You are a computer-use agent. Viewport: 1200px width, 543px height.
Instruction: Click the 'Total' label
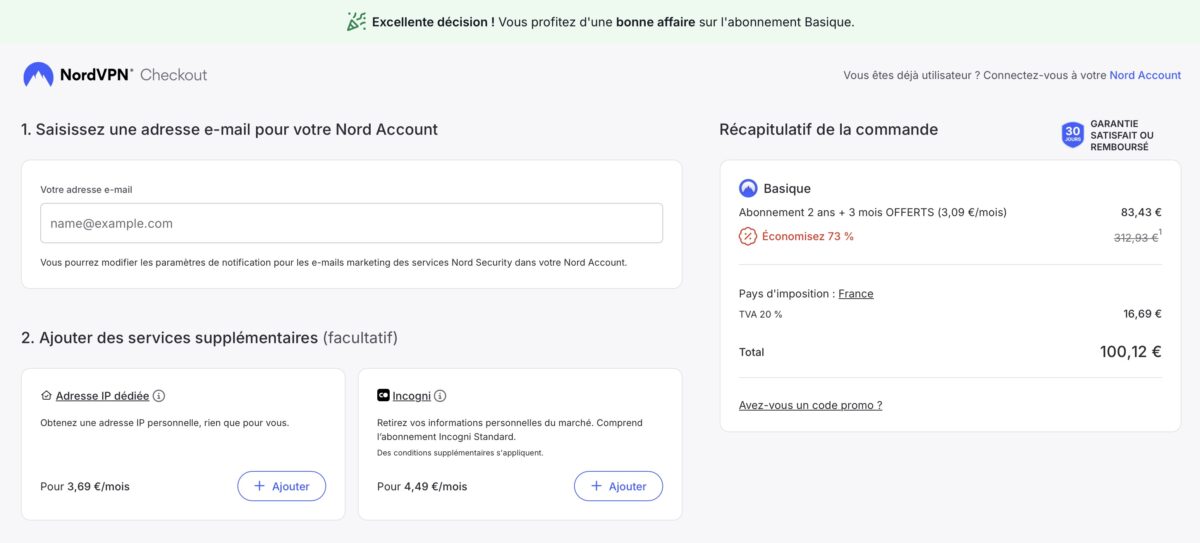(x=751, y=352)
